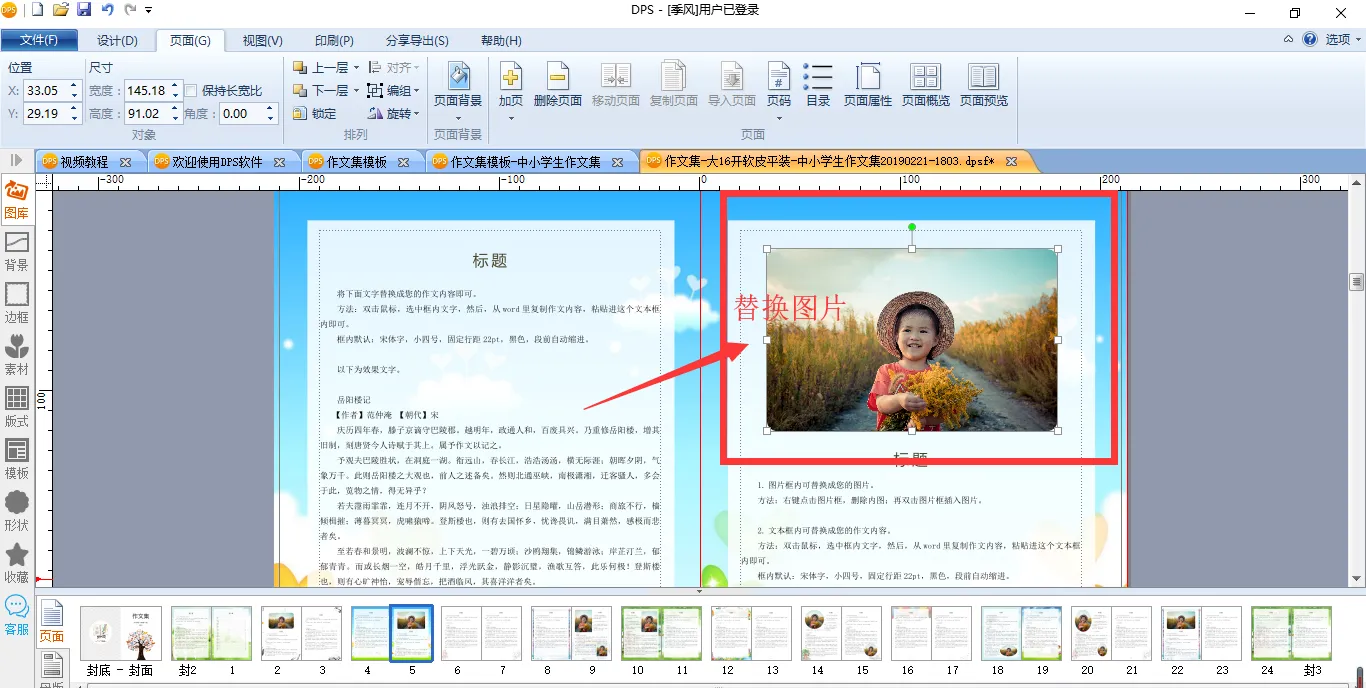Expand the 页码 dropdown arrow
1366x688 pixels.
(x=778, y=118)
